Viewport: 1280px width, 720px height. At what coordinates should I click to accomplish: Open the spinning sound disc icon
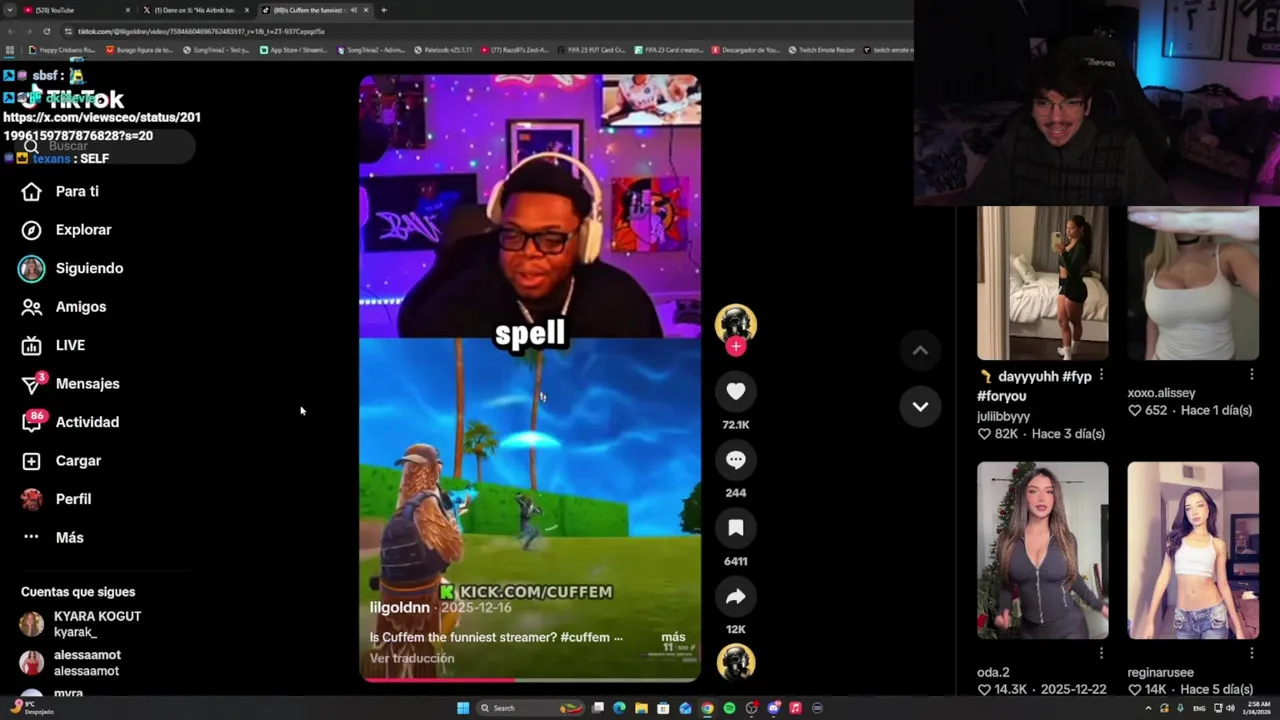(x=736, y=662)
